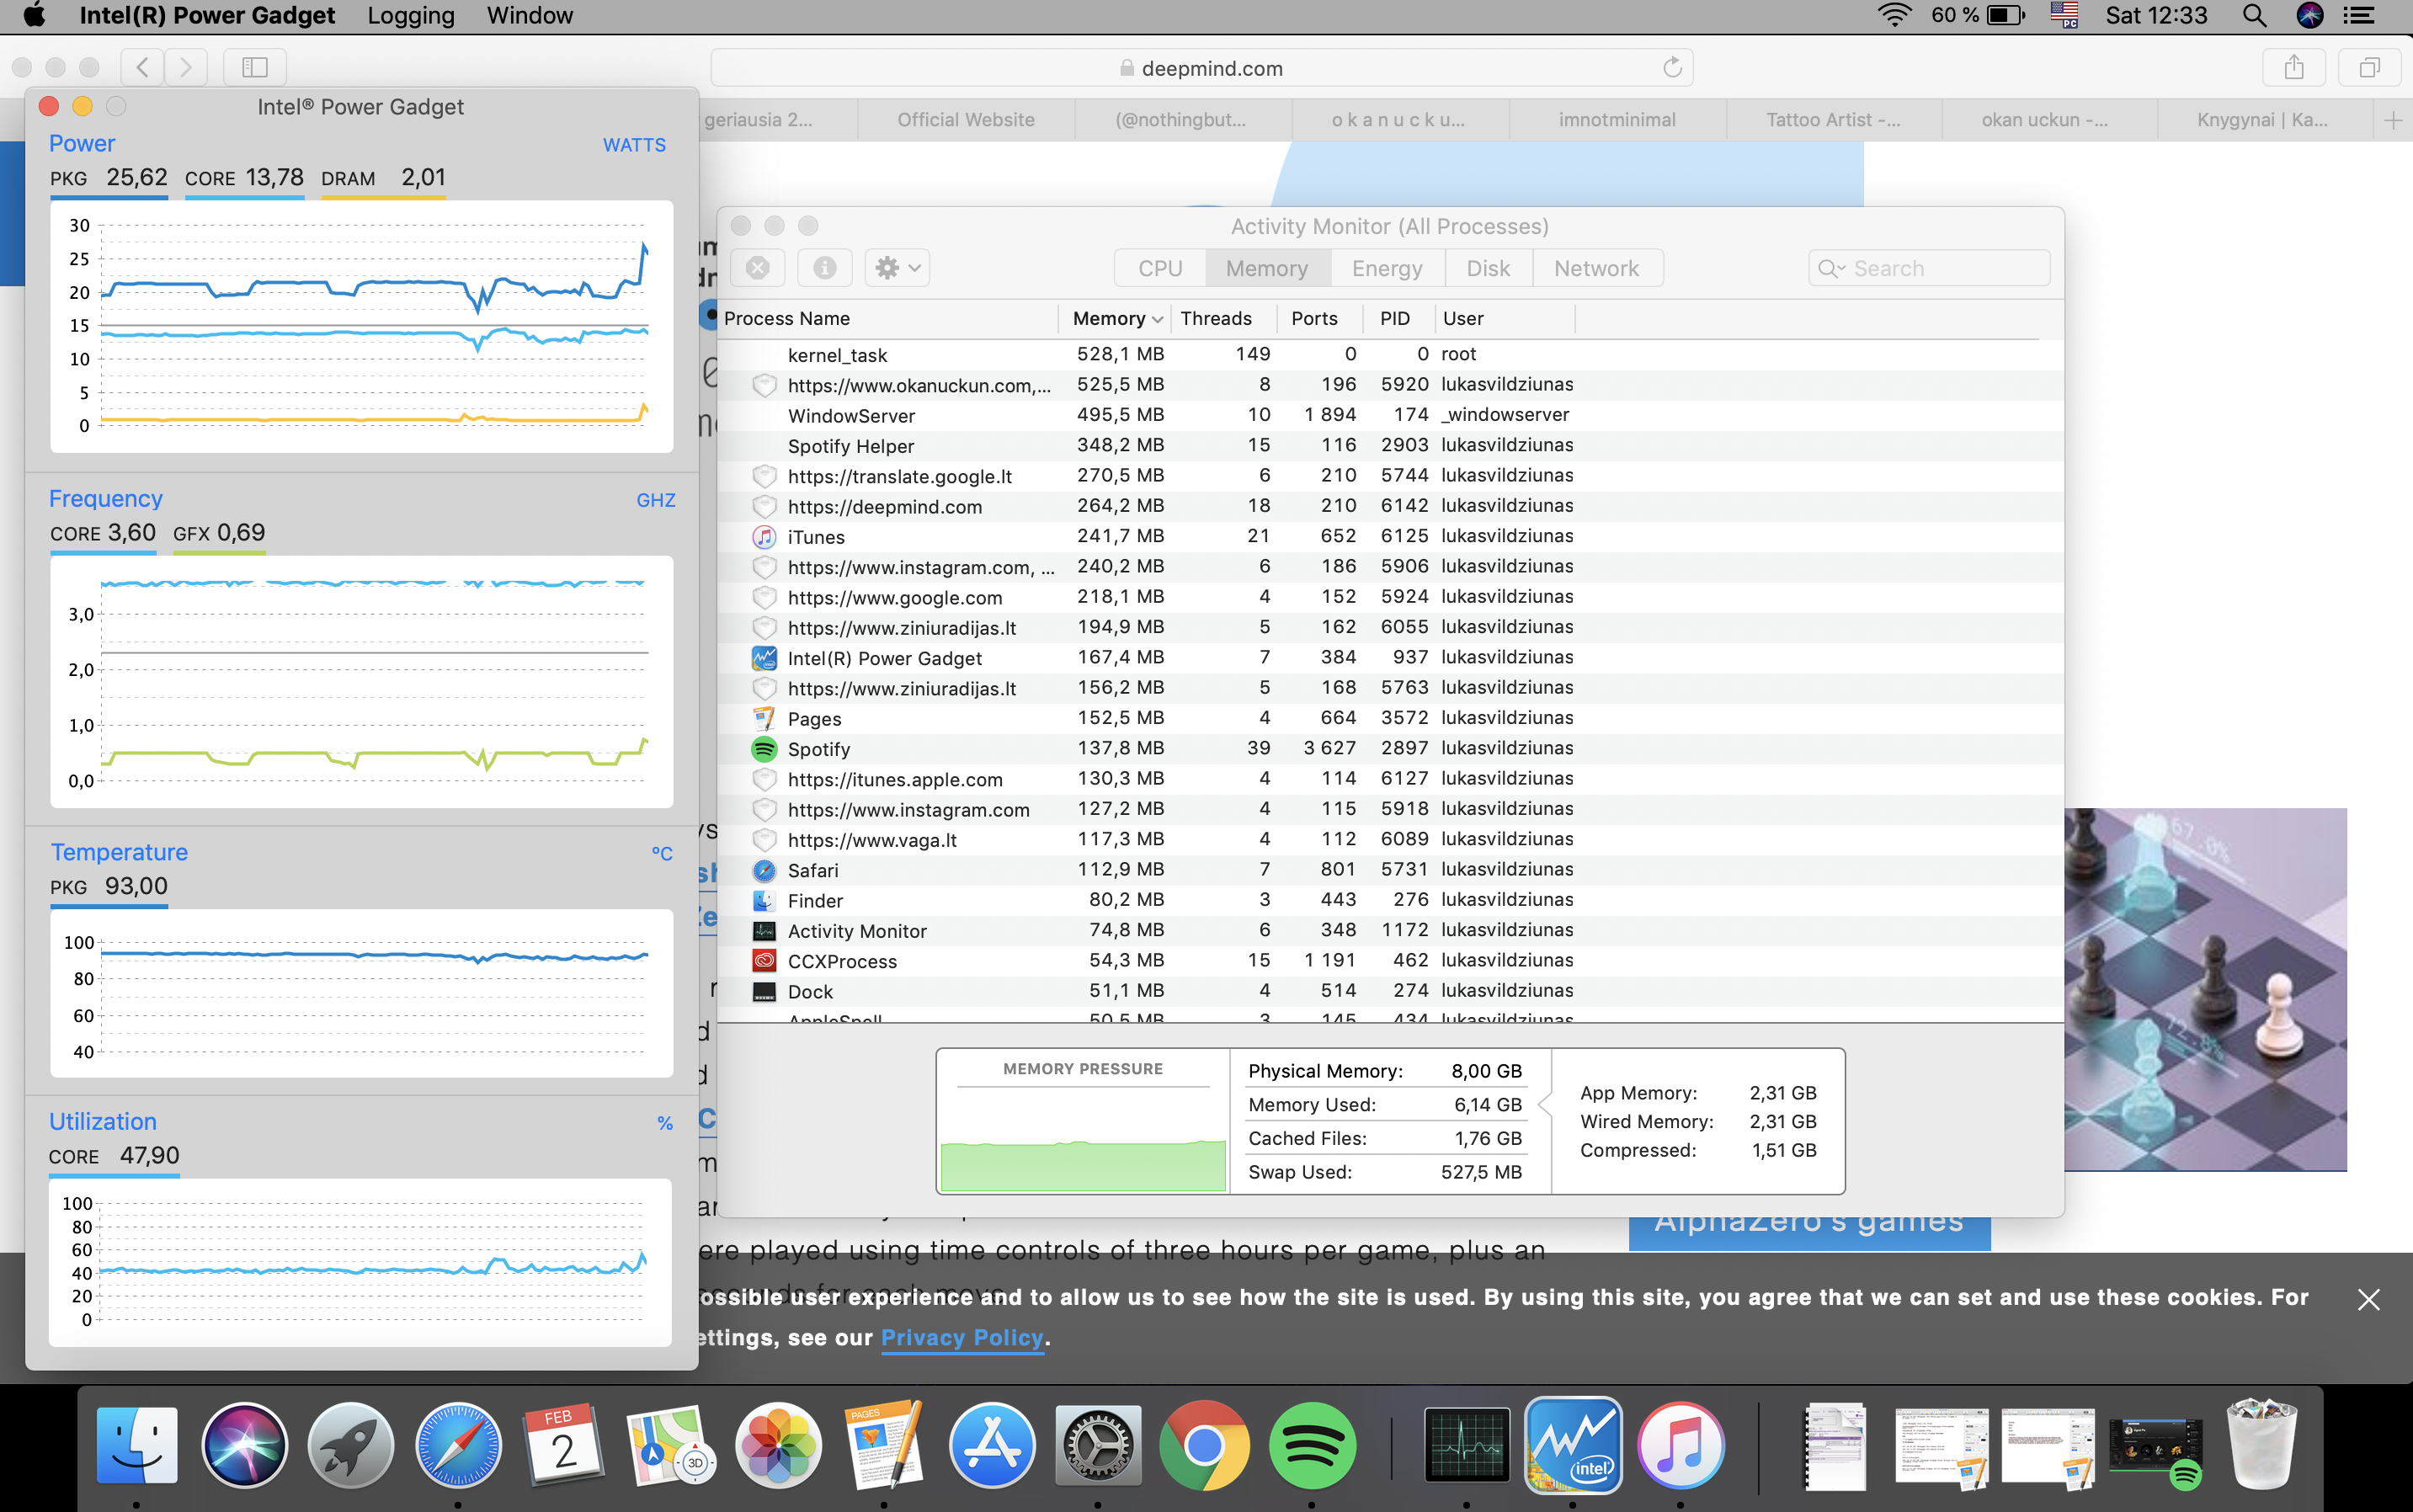Click the Inspect process info icon
The image size is (2413, 1512).
click(824, 268)
